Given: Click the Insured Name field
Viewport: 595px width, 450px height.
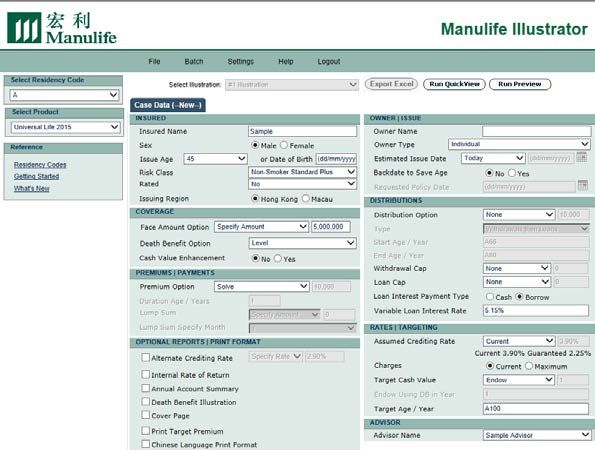Looking at the screenshot, I should click(302, 131).
